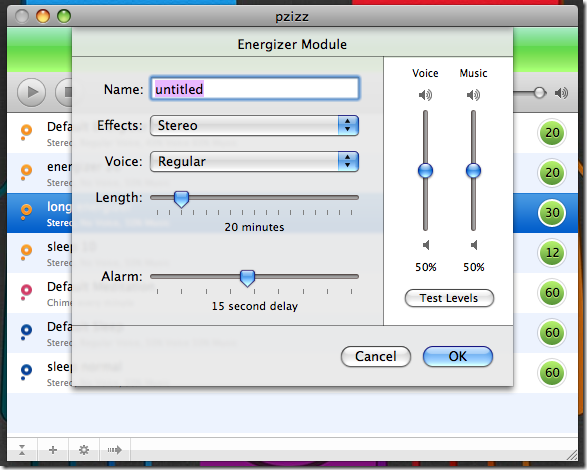The width and height of the screenshot is (587, 470).
Task: Click the Voice level slider knob
Action: pyautogui.click(x=425, y=171)
